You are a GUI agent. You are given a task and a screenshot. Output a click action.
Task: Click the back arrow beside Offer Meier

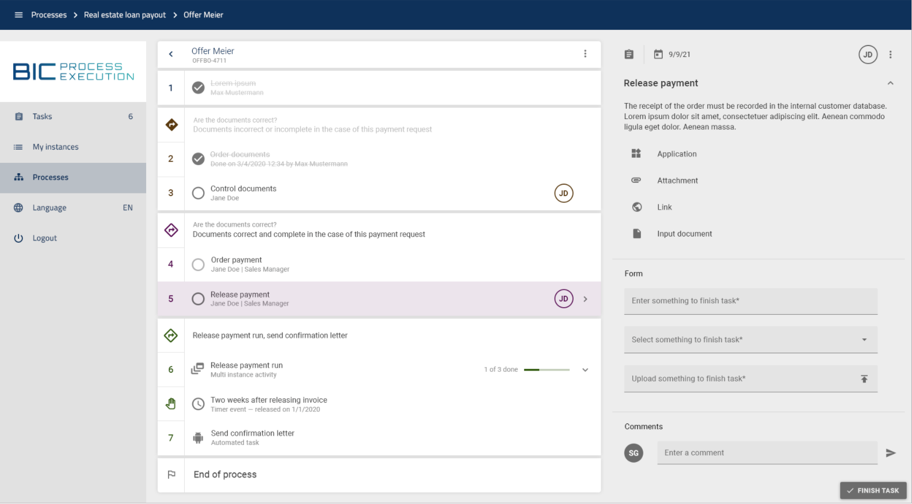(171, 54)
